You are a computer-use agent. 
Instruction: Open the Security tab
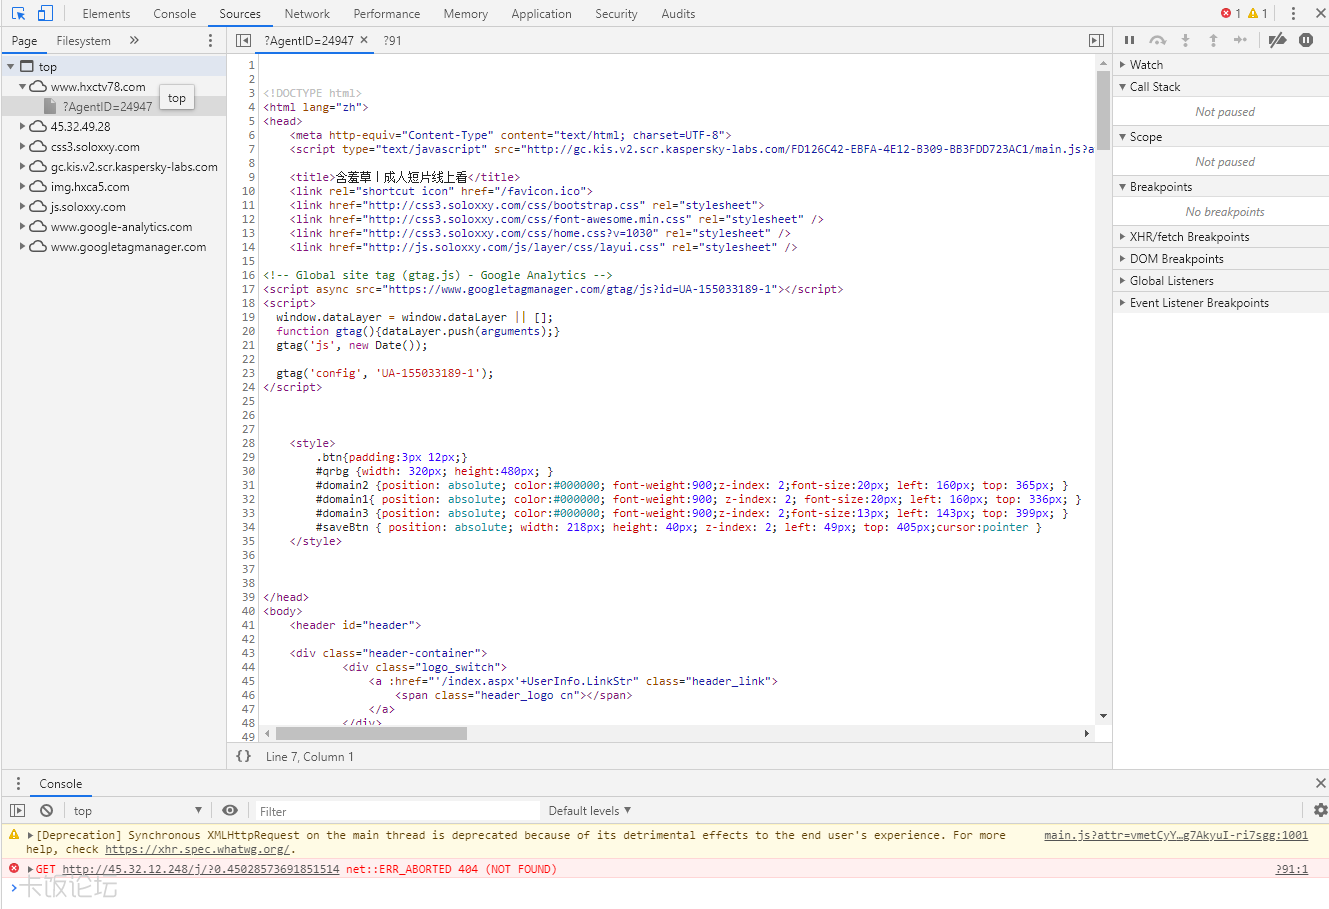coord(616,13)
